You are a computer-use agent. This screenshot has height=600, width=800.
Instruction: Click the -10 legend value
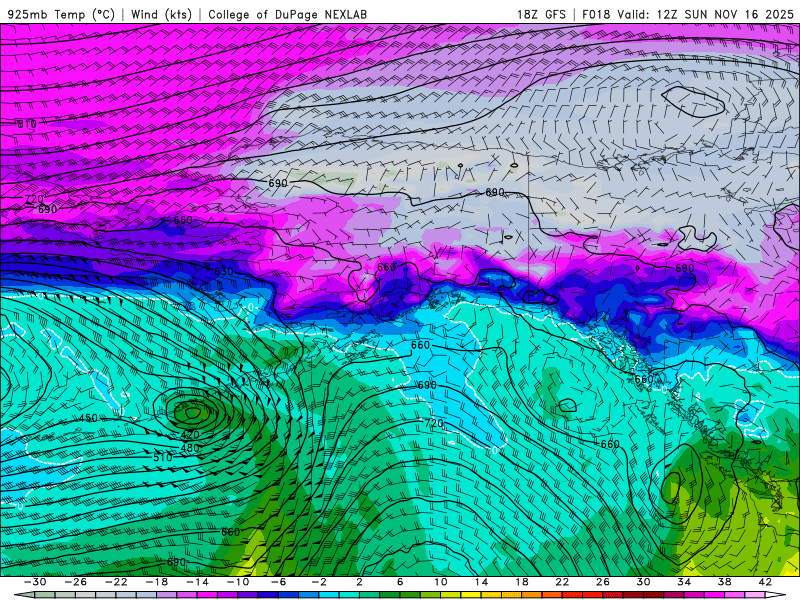pyautogui.click(x=238, y=582)
